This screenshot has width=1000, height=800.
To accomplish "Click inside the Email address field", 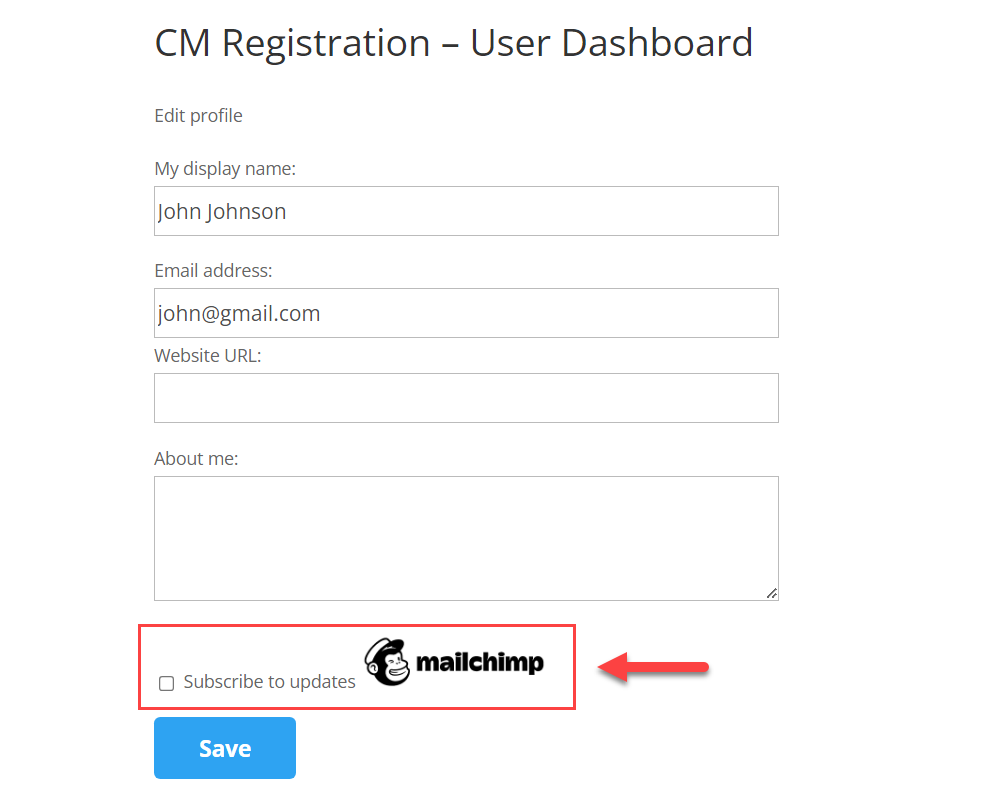I will [x=466, y=313].
